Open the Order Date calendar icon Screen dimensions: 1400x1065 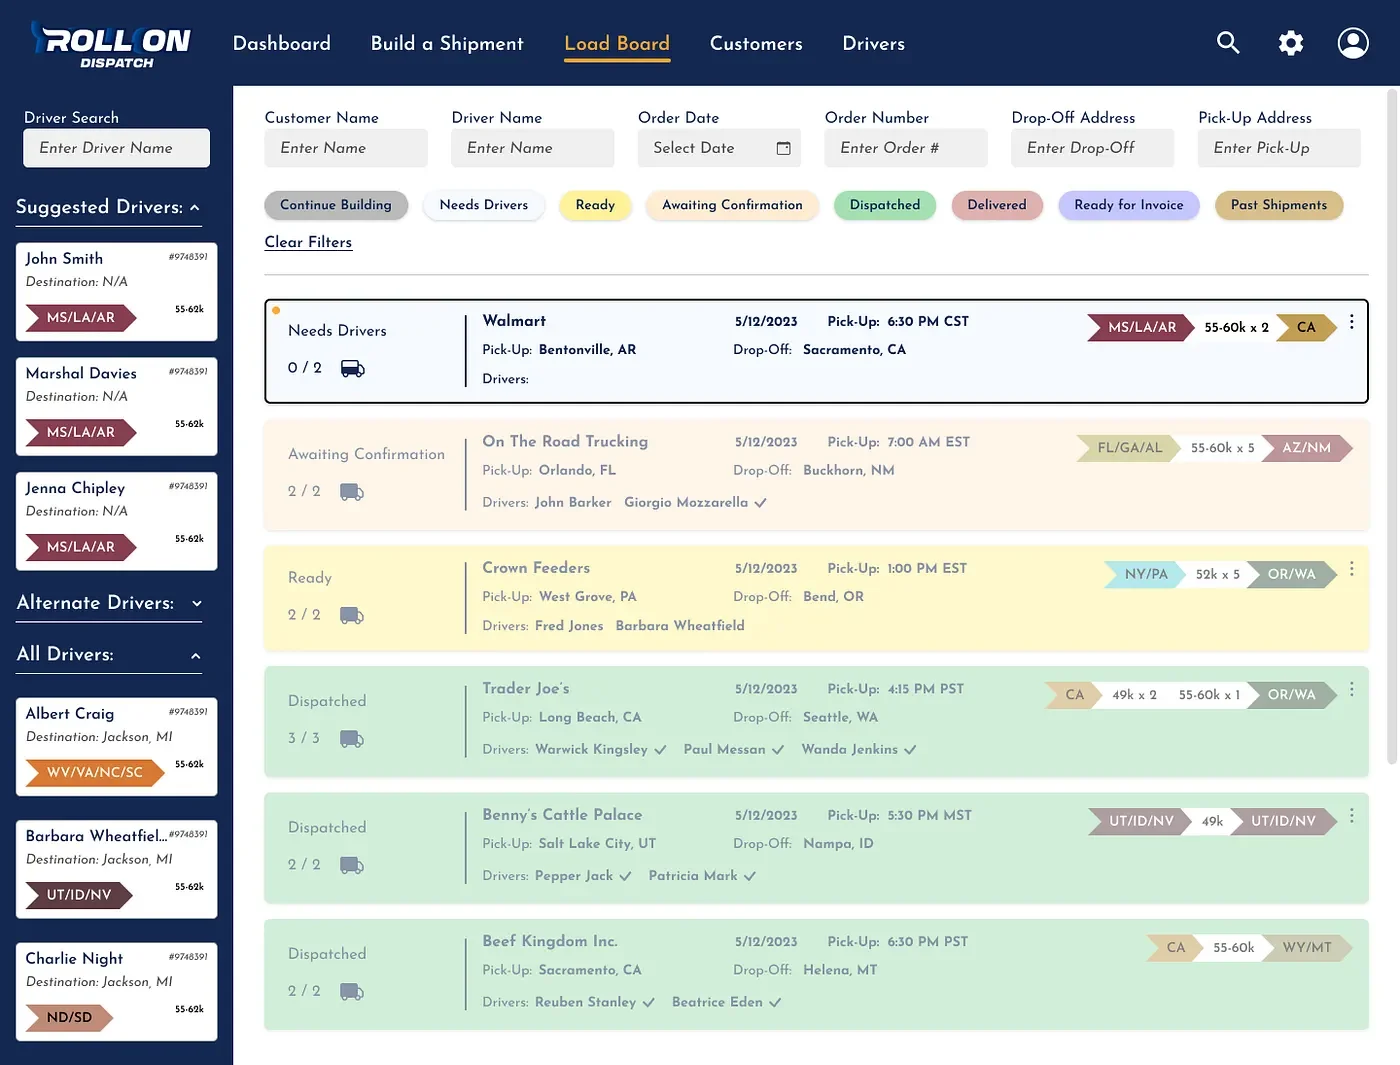tap(784, 148)
